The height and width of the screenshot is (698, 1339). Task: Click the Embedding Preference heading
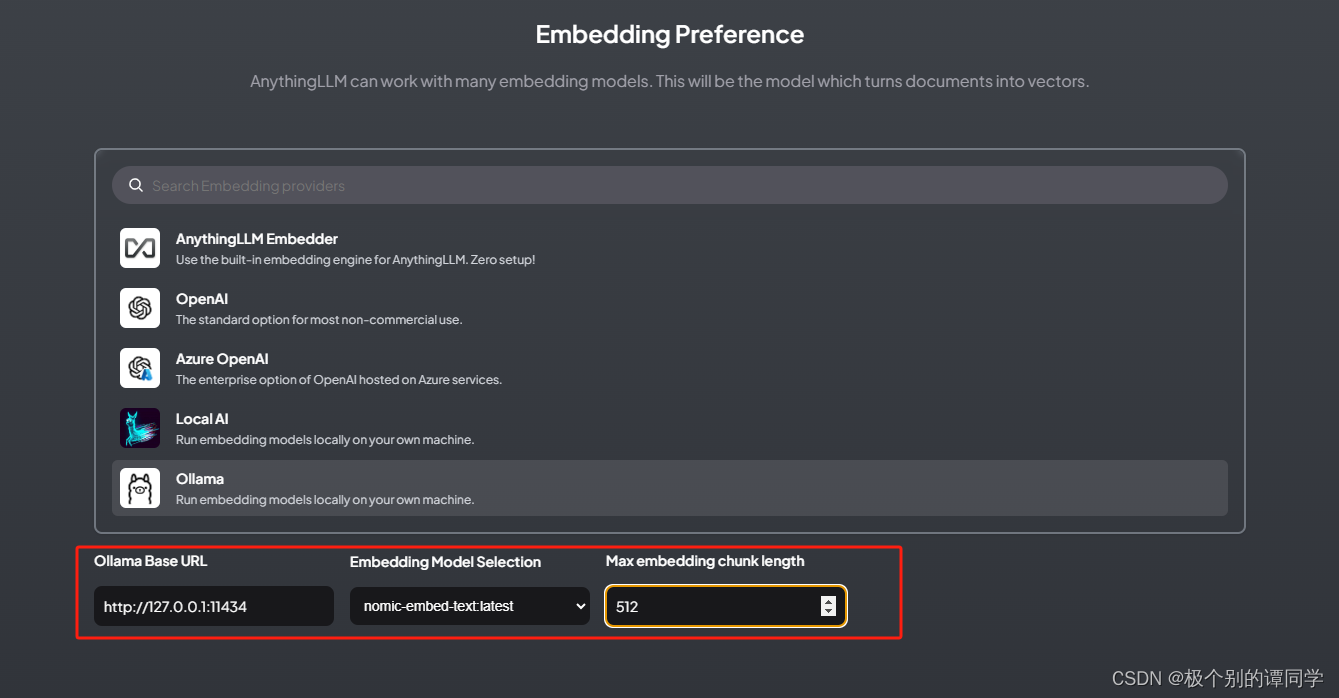[x=670, y=34]
